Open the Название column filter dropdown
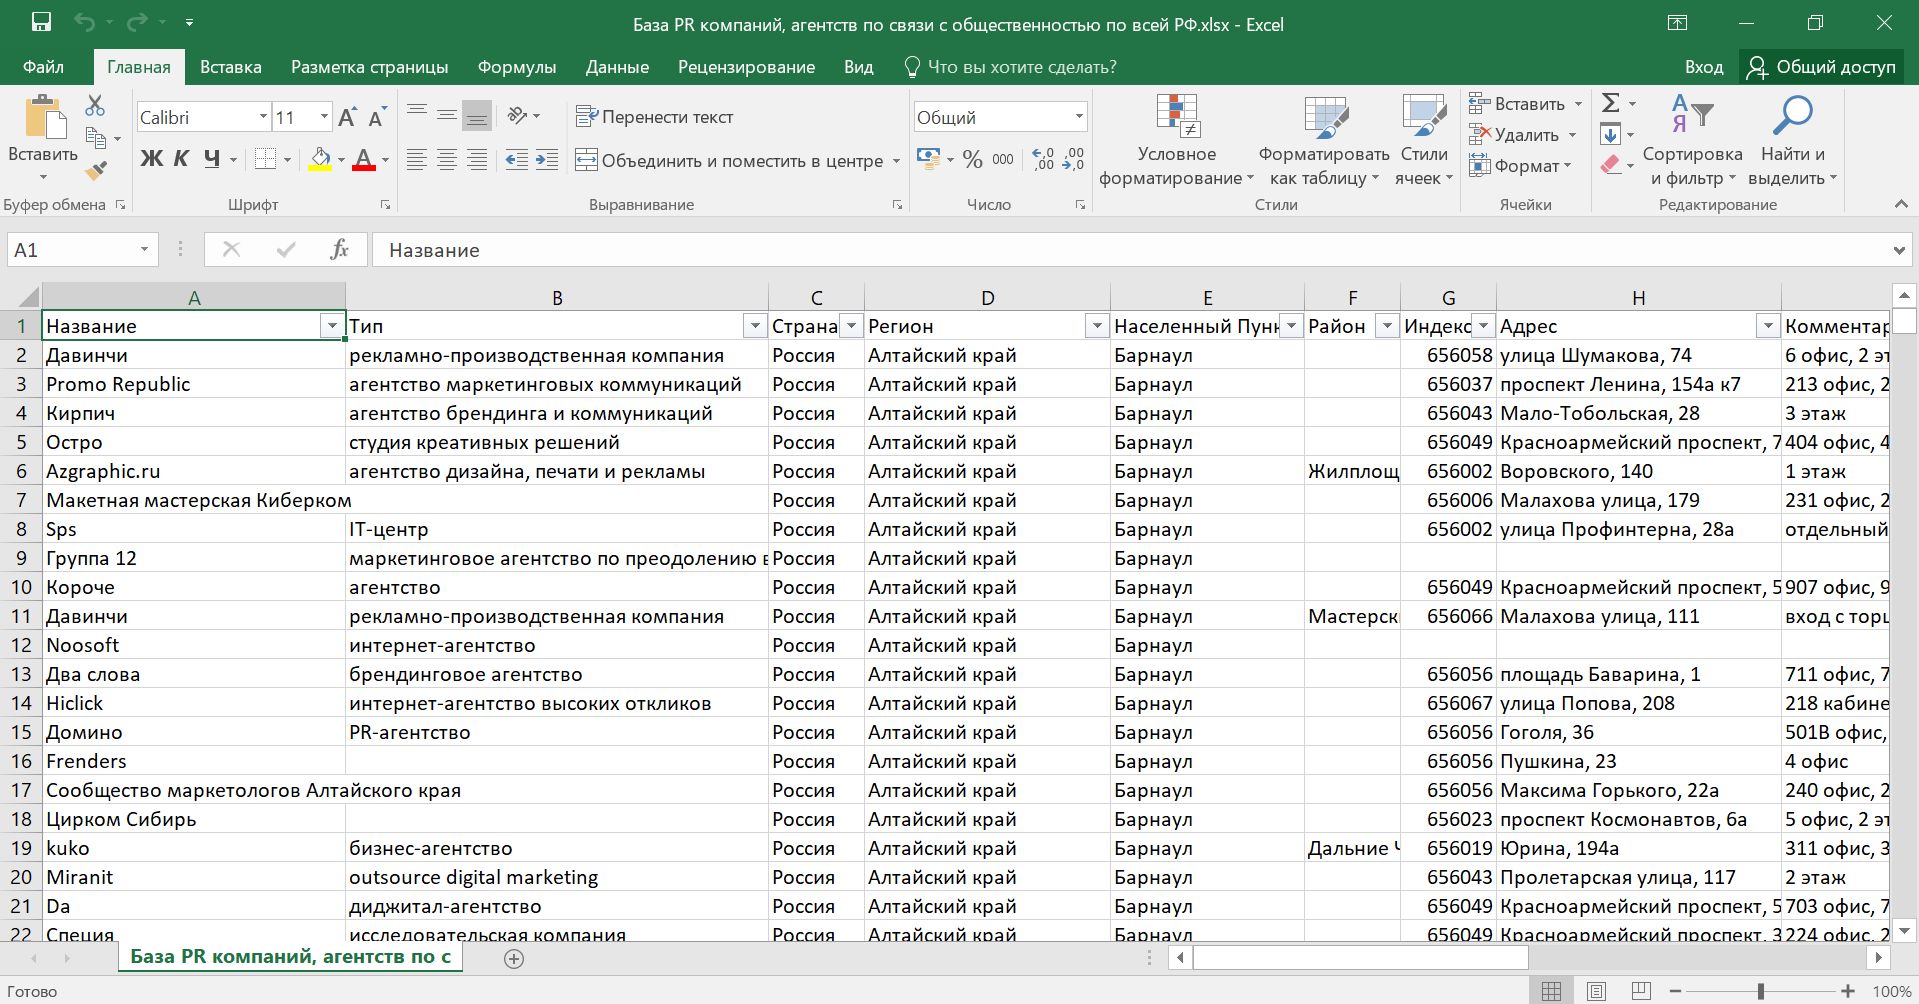Viewport: 1919px width, 1004px height. click(x=332, y=326)
